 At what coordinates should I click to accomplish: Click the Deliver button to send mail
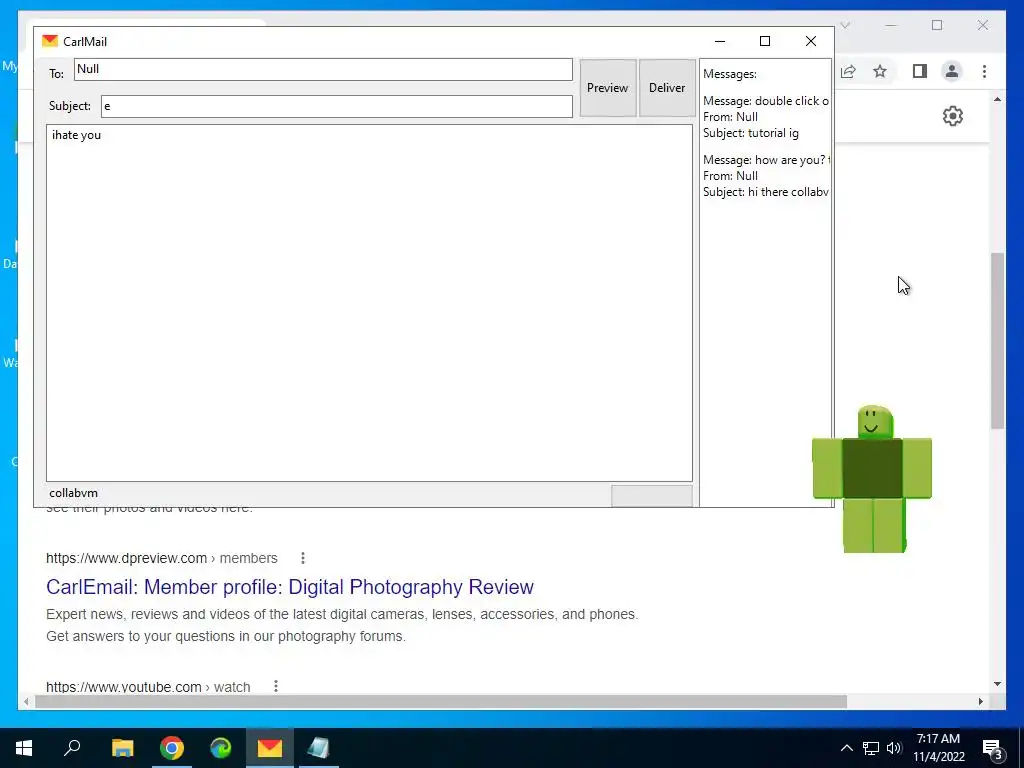pyautogui.click(x=667, y=88)
